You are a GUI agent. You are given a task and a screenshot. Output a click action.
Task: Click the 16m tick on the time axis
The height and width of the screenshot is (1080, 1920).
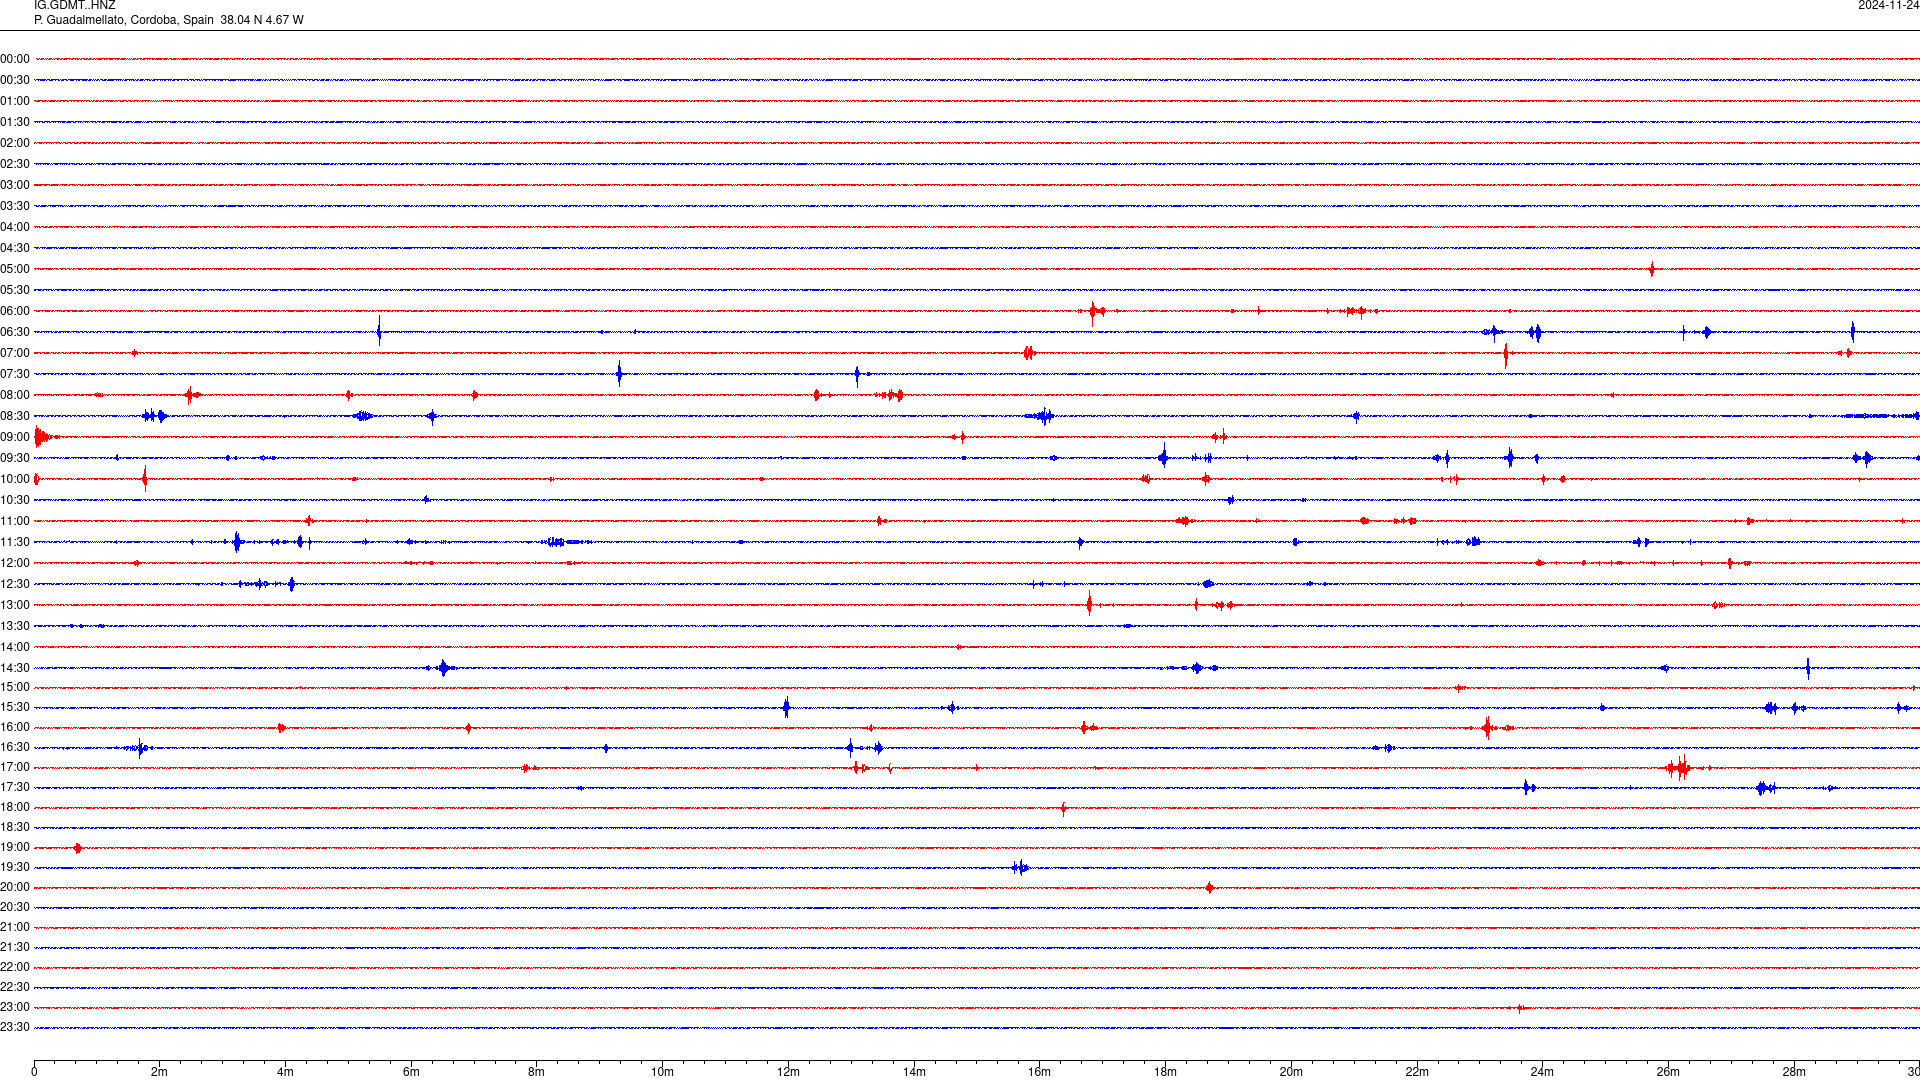pyautogui.click(x=1040, y=1072)
